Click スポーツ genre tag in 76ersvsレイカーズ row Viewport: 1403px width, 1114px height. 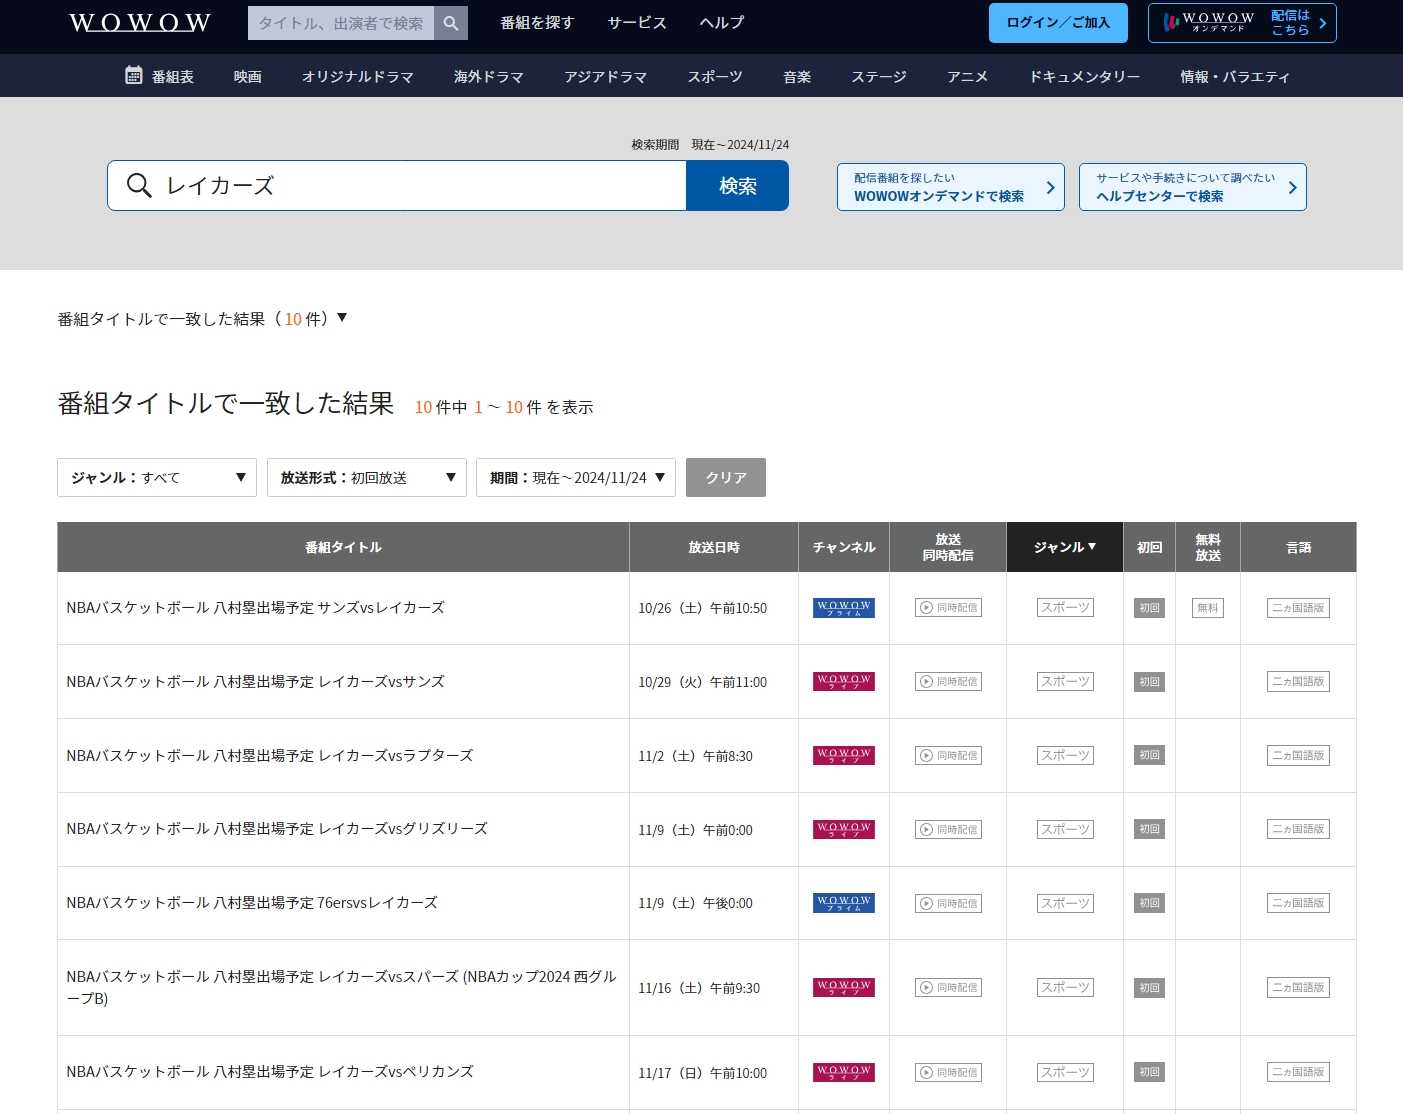pyautogui.click(x=1065, y=904)
